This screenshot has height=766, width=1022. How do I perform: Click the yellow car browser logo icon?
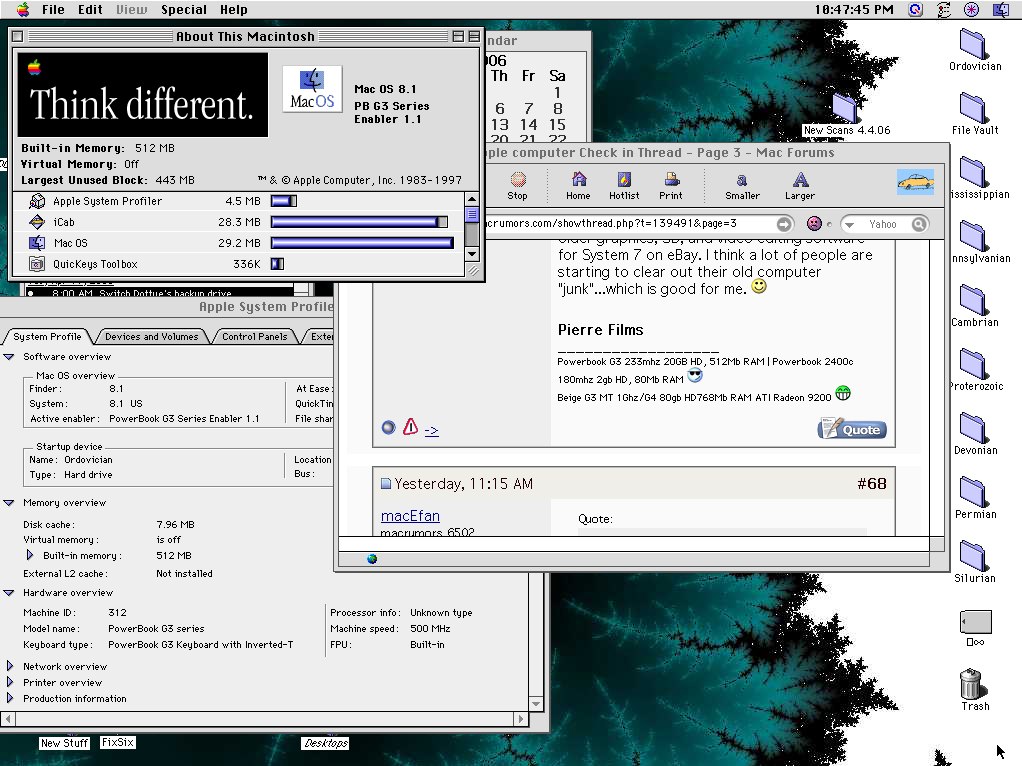[915, 181]
